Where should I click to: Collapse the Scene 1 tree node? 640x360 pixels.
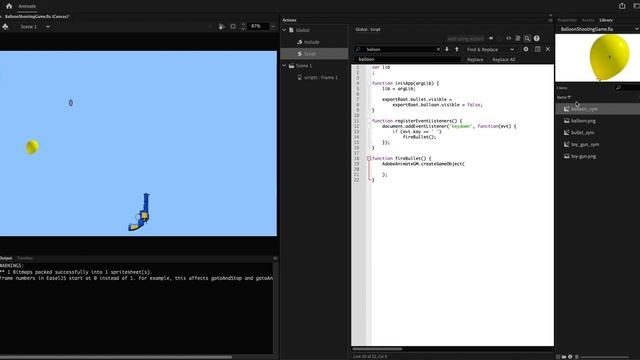click(x=284, y=66)
